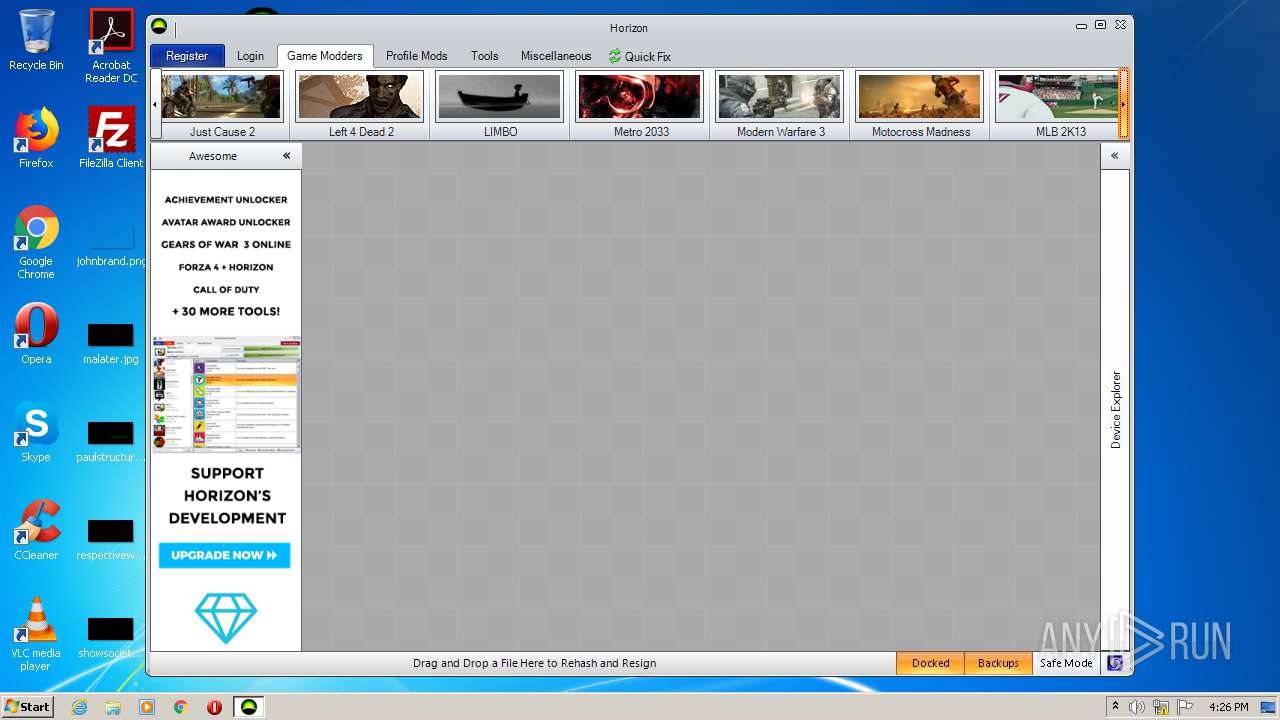Open the Just Cause 2 game modder
The height and width of the screenshot is (720, 1280).
pos(222,105)
